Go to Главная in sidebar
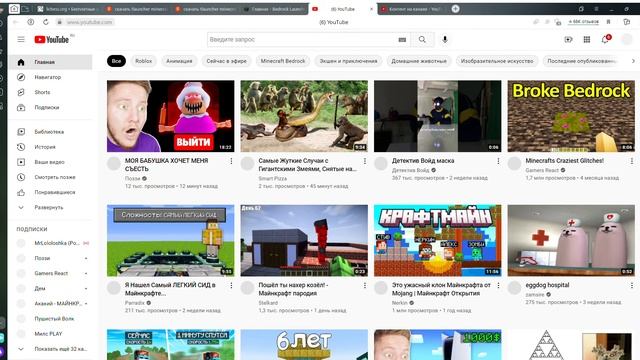The height and width of the screenshot is (360, 640). [x=51, y=62]
